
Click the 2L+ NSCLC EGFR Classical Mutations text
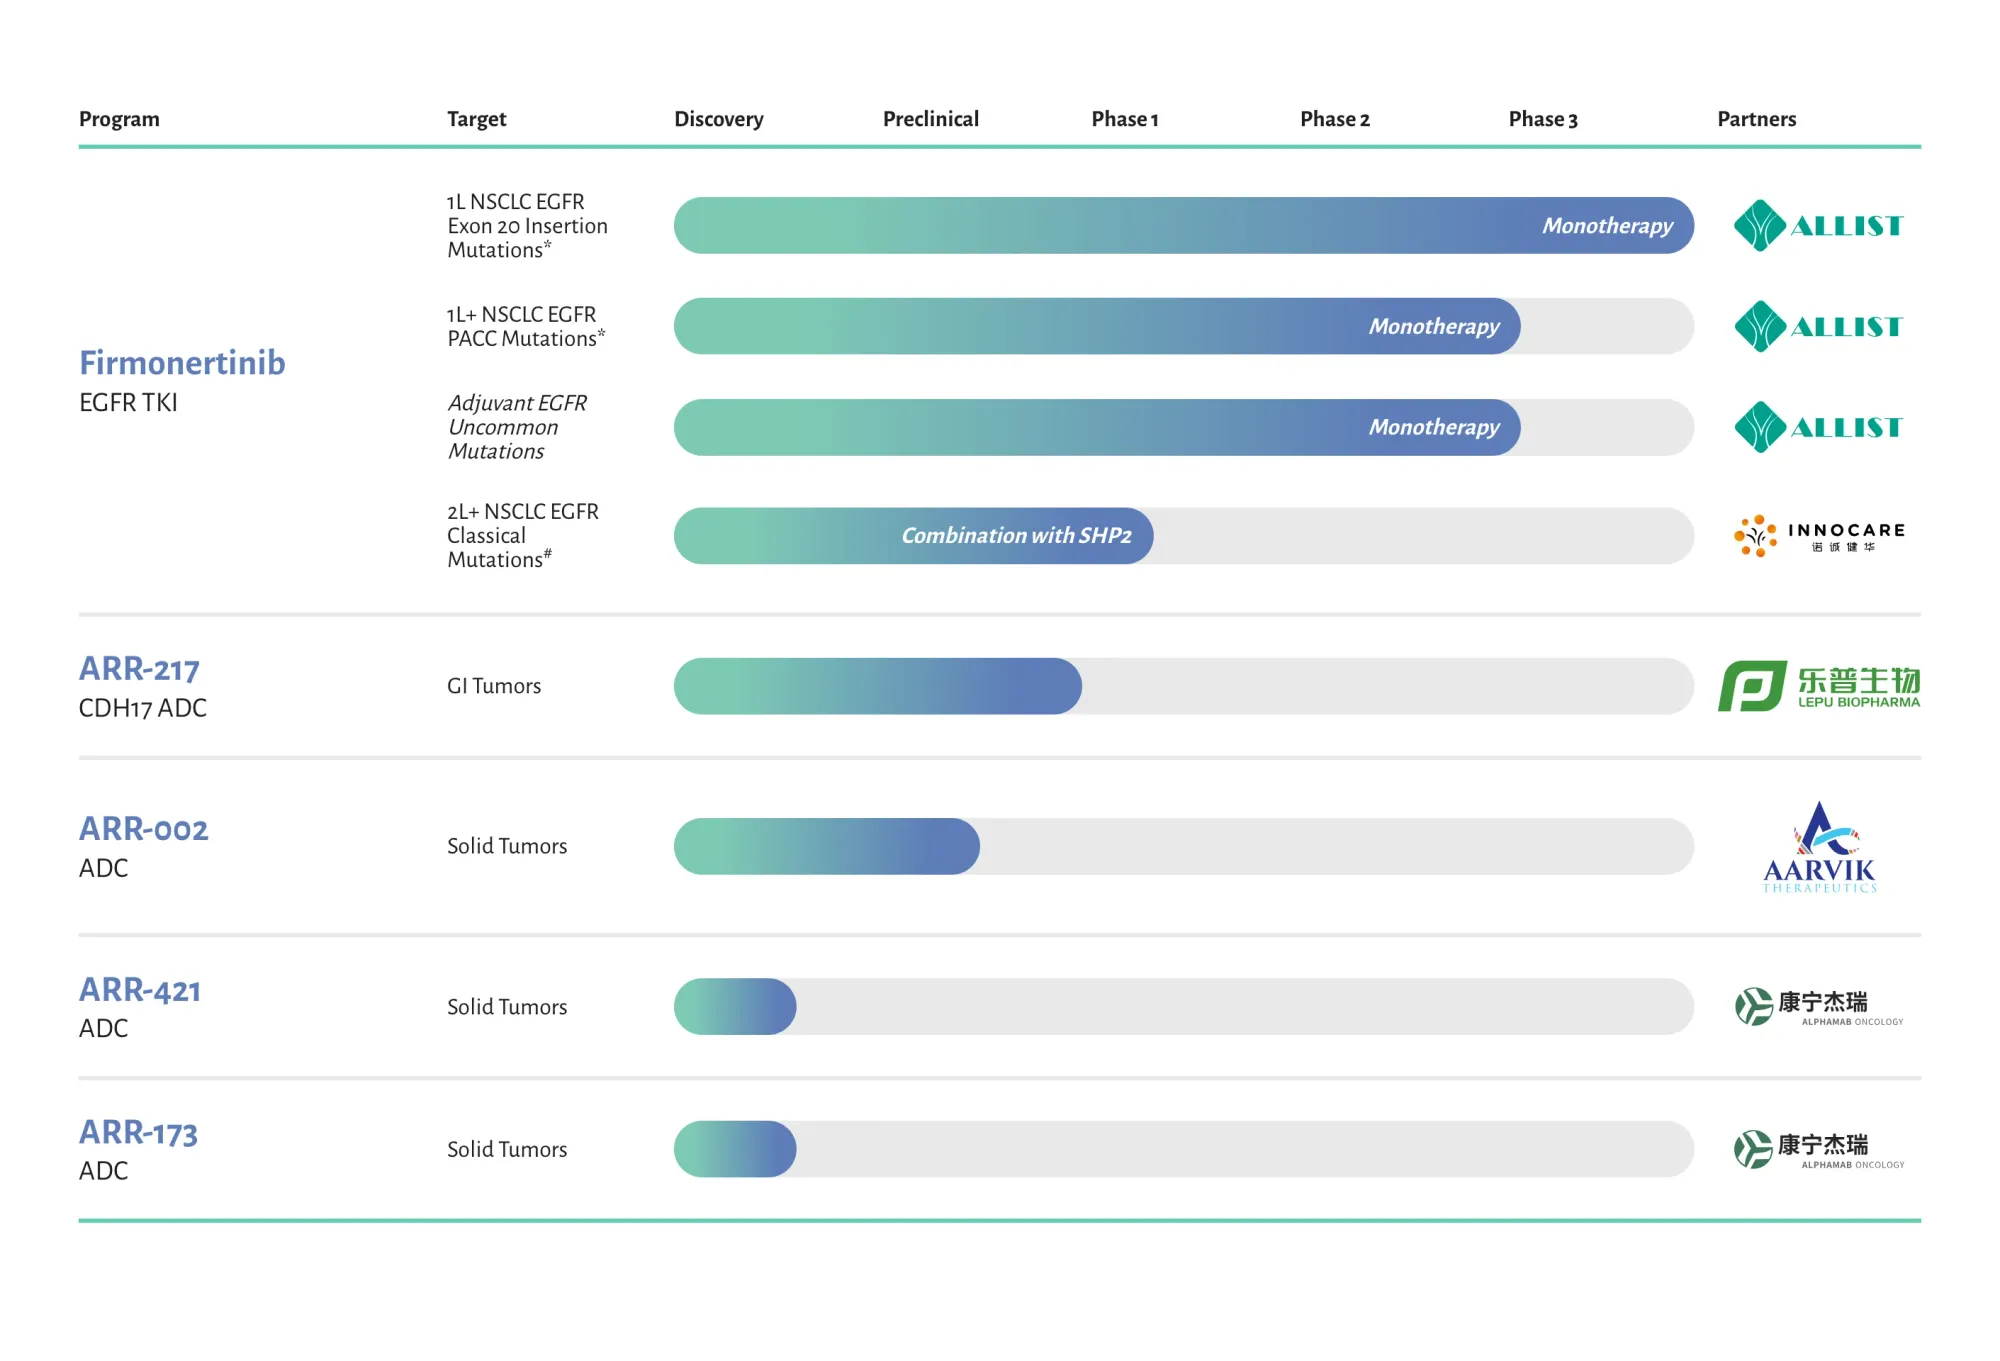522,536
